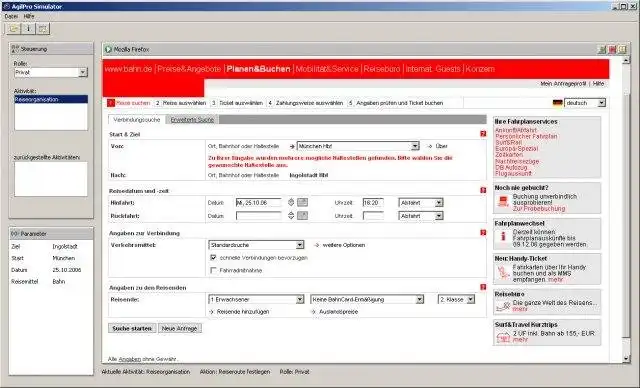
Task: Open Mein Anfrageprofil link
Action: point(563,83)
